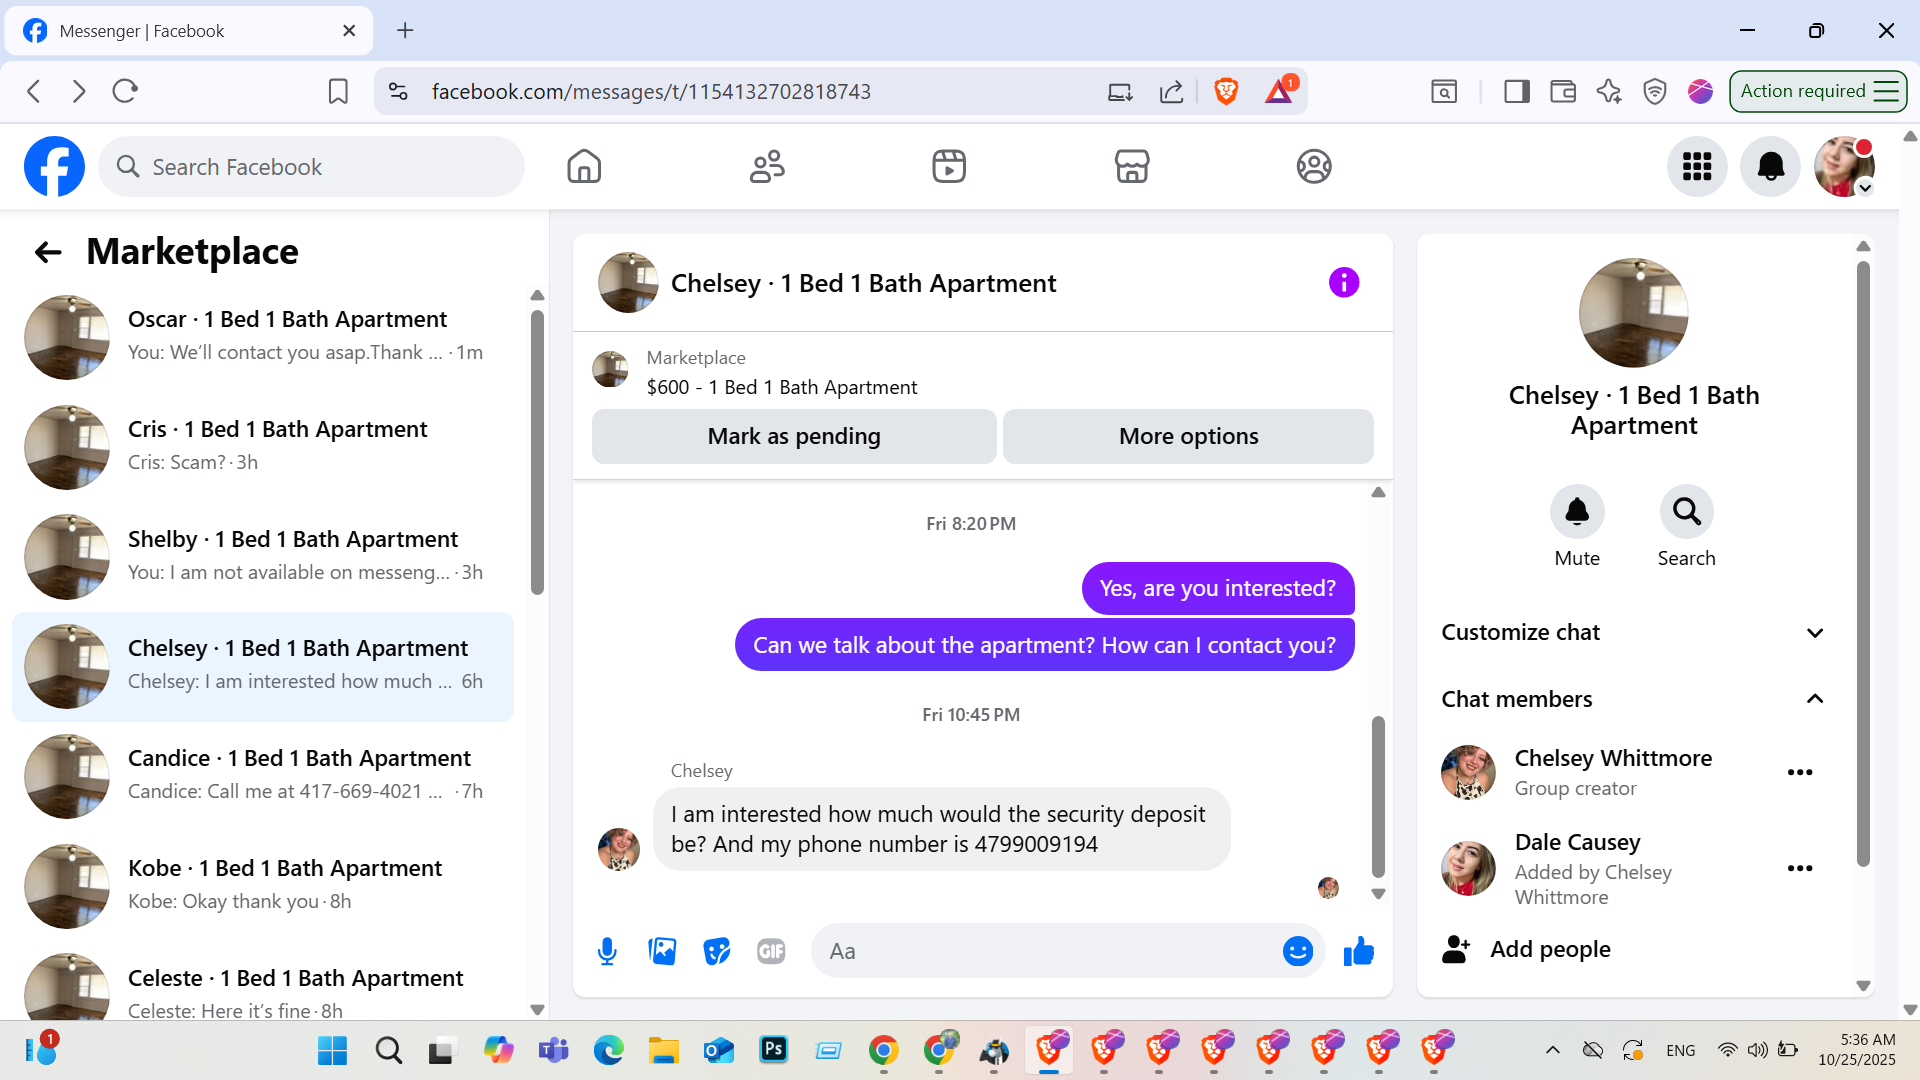
Task: Click the Brave Shields icon
Action: [1226, 91]
